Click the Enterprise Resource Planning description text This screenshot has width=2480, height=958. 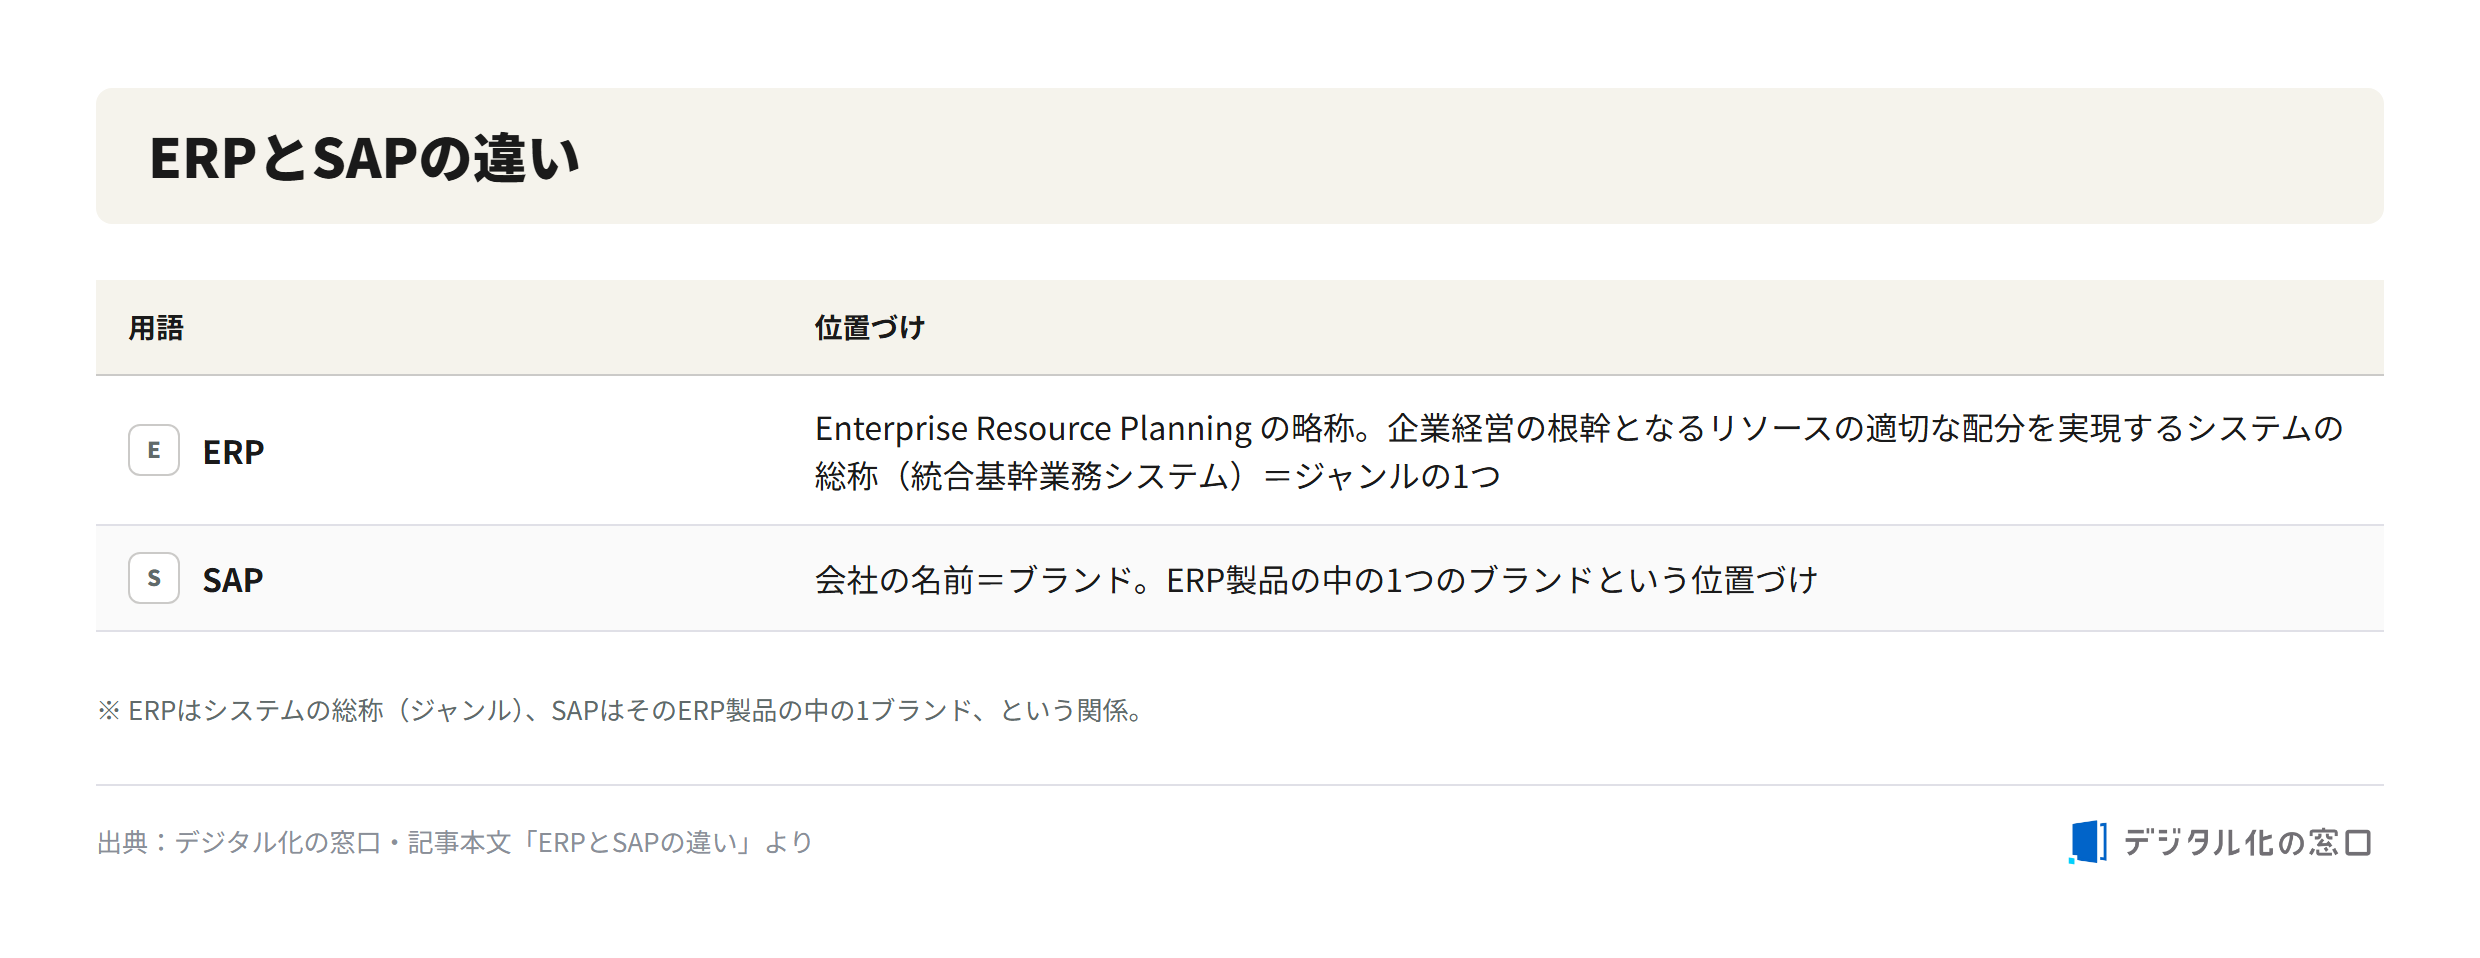[x=1579, y=452]
